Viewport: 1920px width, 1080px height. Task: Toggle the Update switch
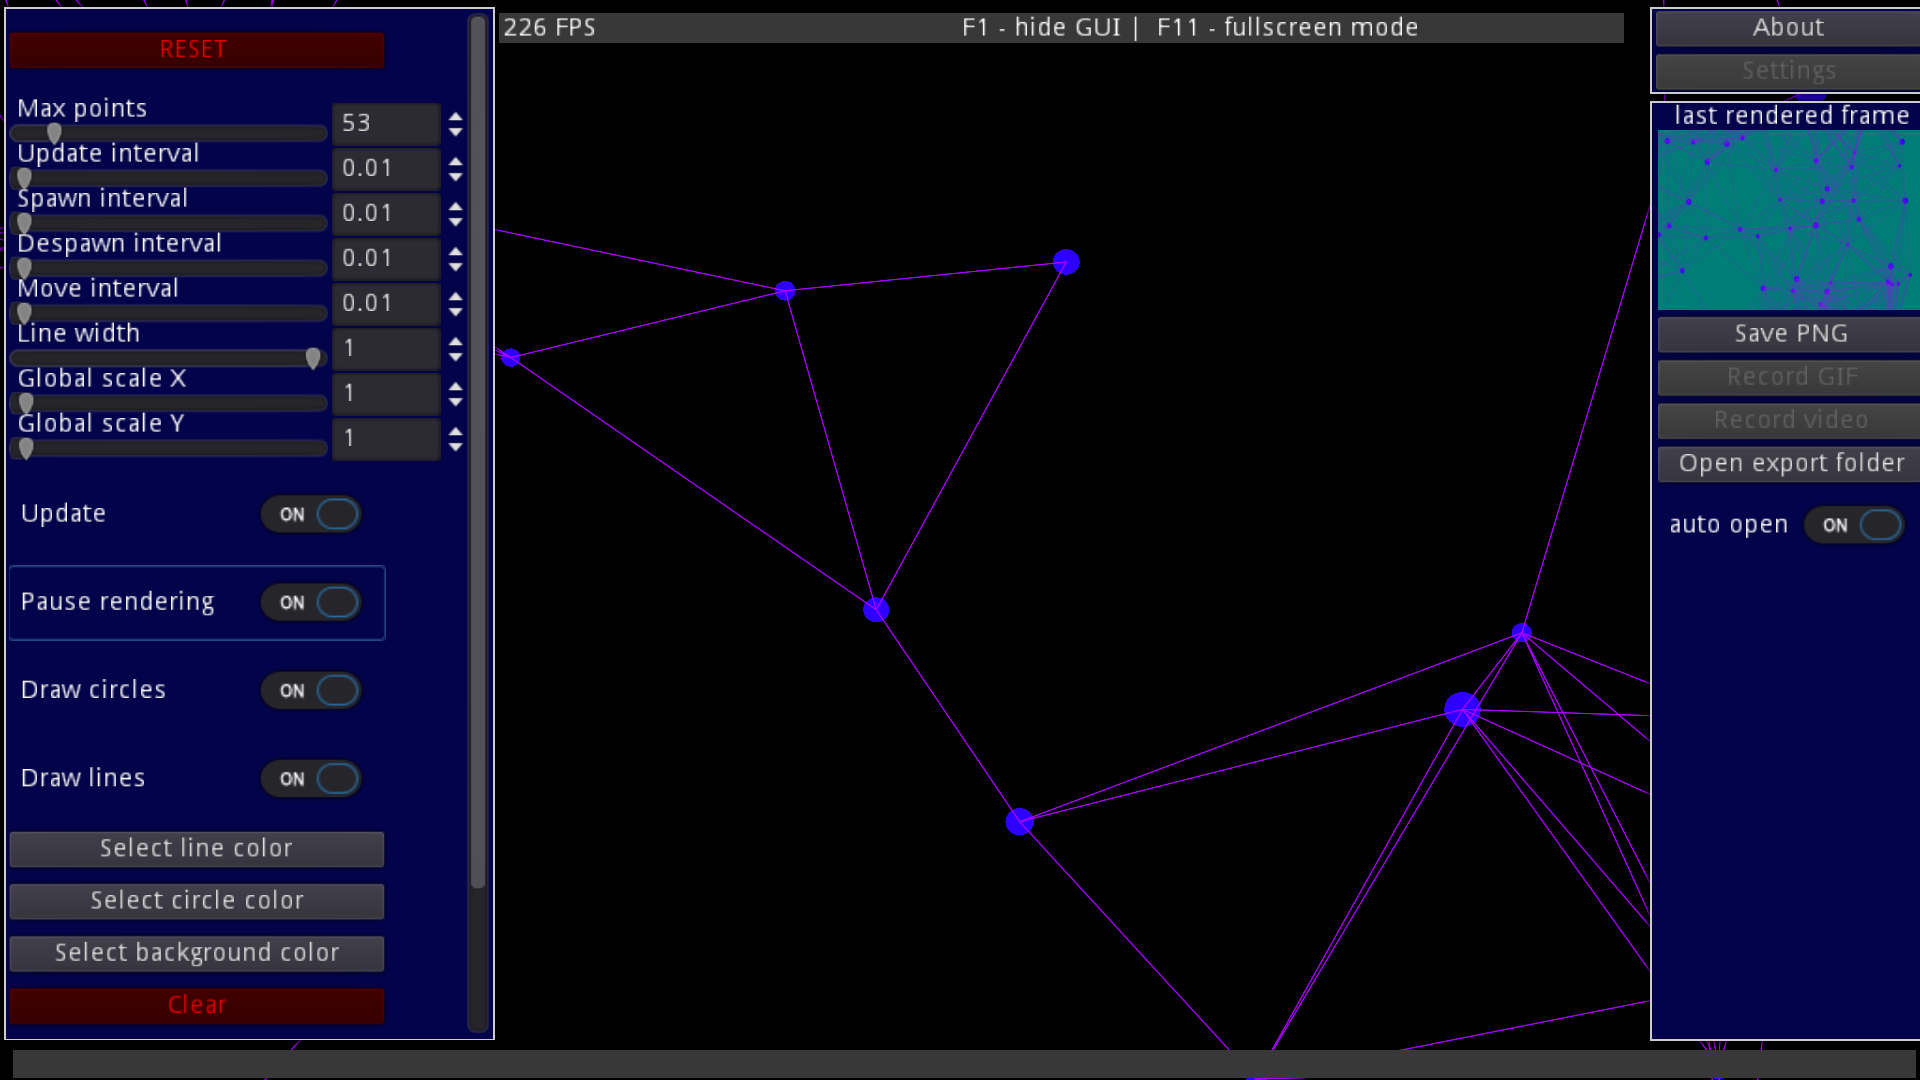tap(311, 514)
